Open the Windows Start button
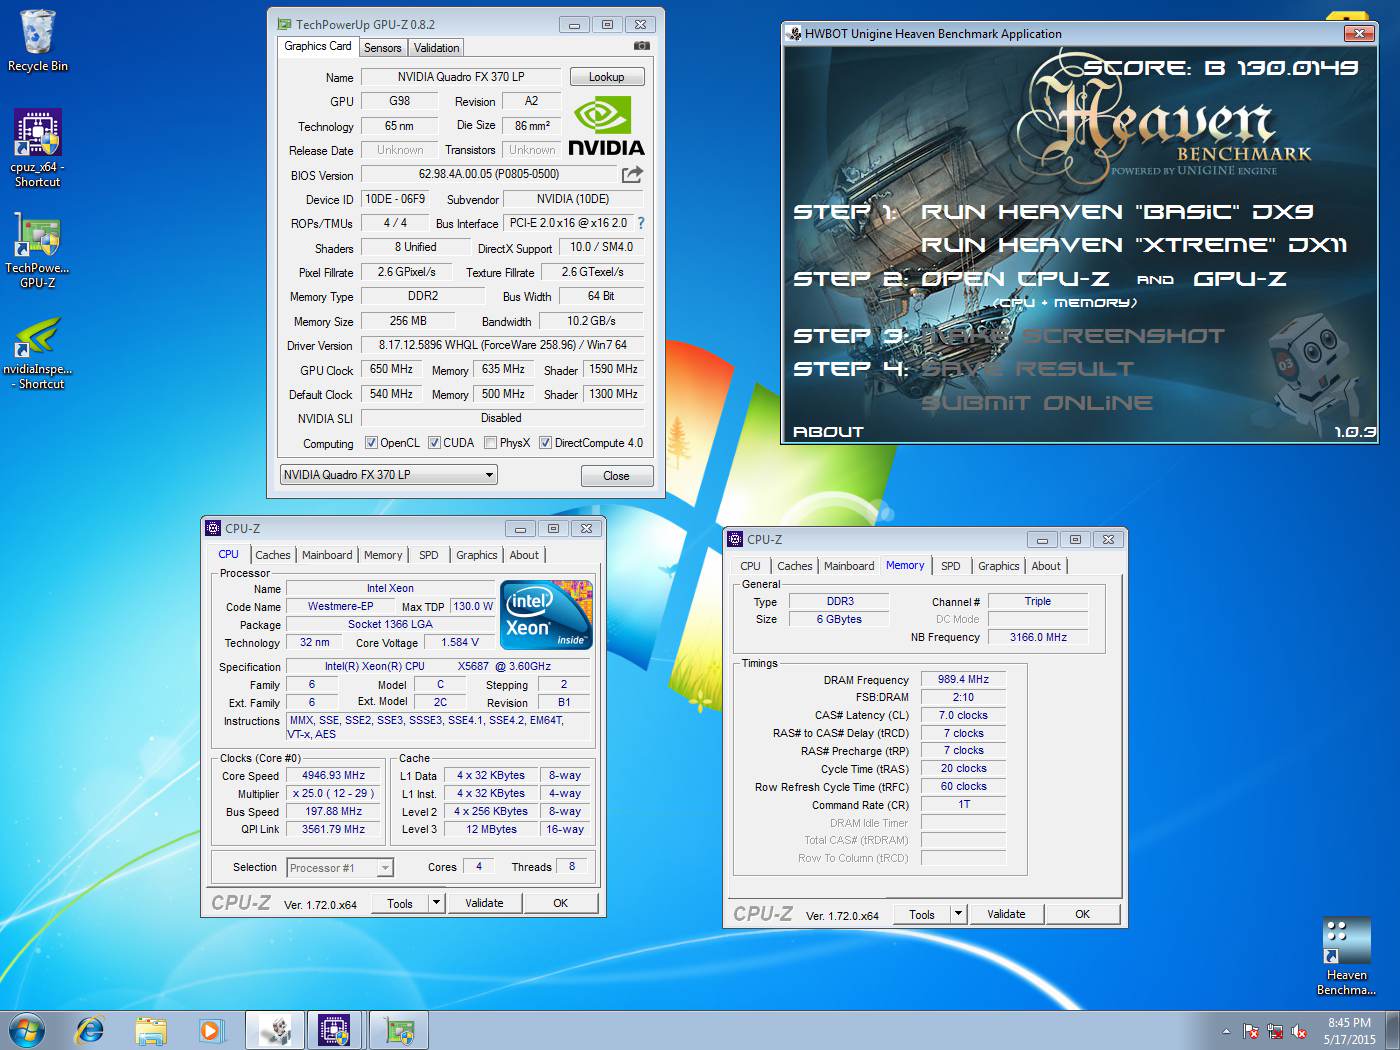The height and width of the screenshot is (1050, 1400). (x=27, y=1030)
